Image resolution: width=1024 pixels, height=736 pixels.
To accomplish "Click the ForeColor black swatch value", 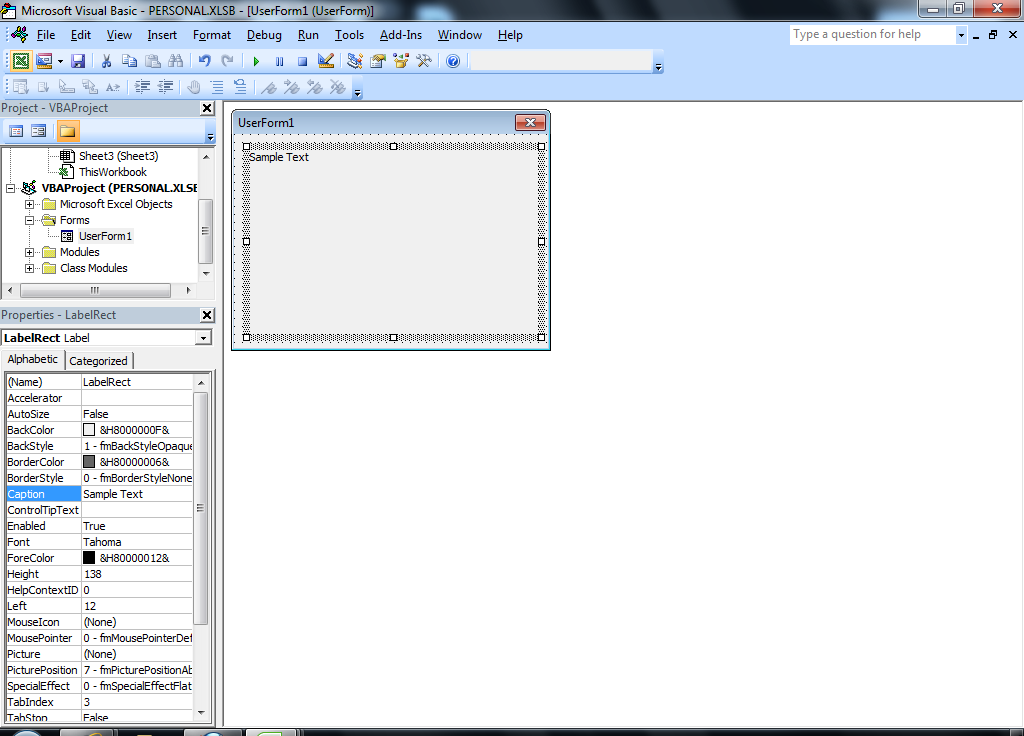I will [89, 558].
